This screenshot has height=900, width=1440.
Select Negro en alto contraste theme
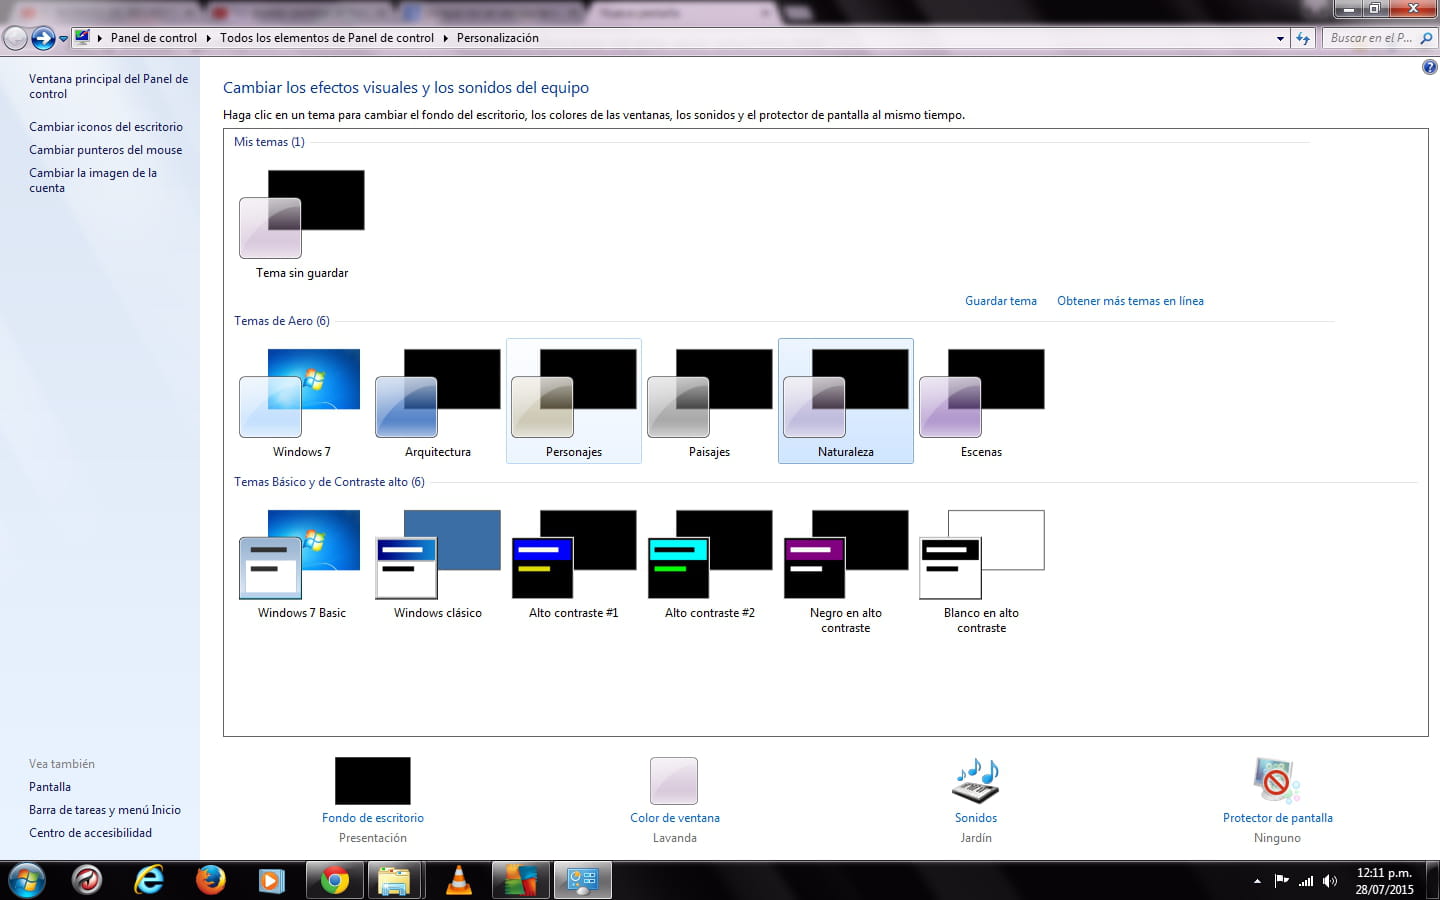coord(846,572)
